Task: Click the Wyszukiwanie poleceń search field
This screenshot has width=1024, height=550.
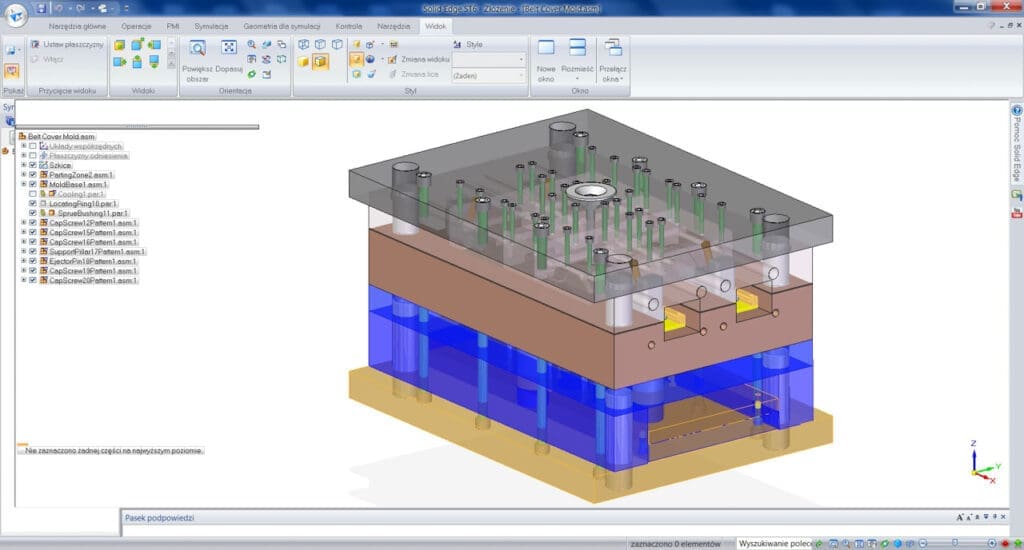Action: [x=776, y=543]
